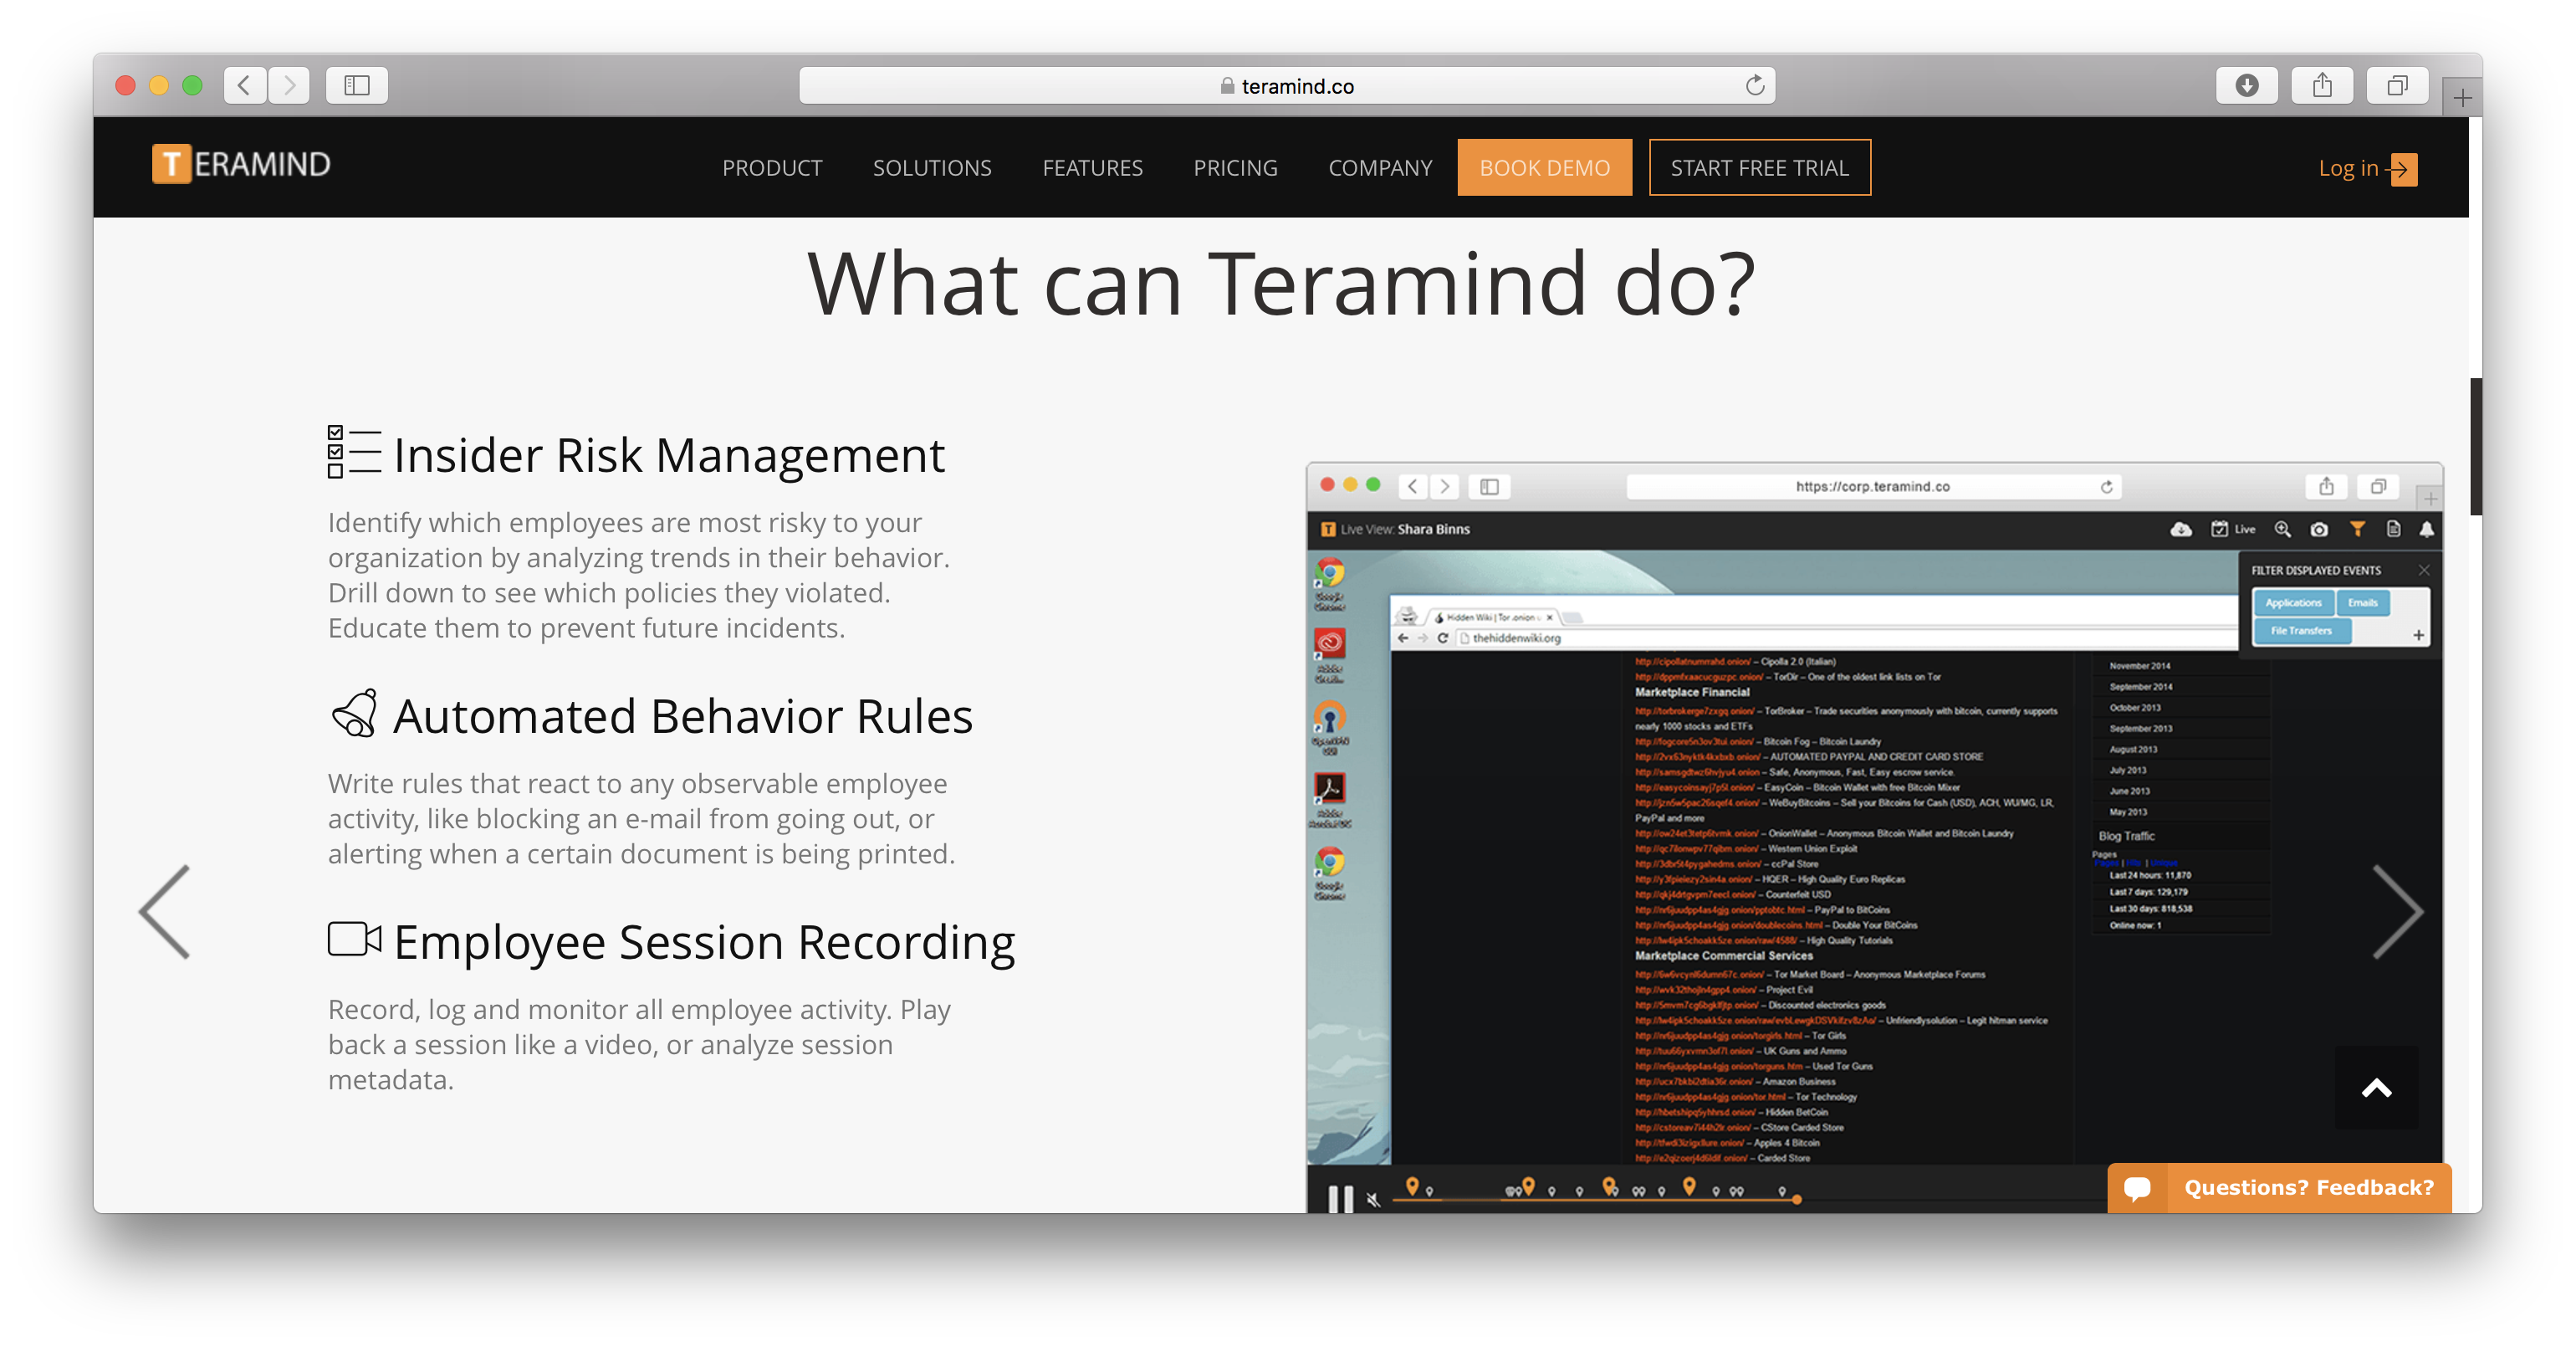Show the next carousel slide
Screen dimensions: 2576x1347
click(2397, 911)
